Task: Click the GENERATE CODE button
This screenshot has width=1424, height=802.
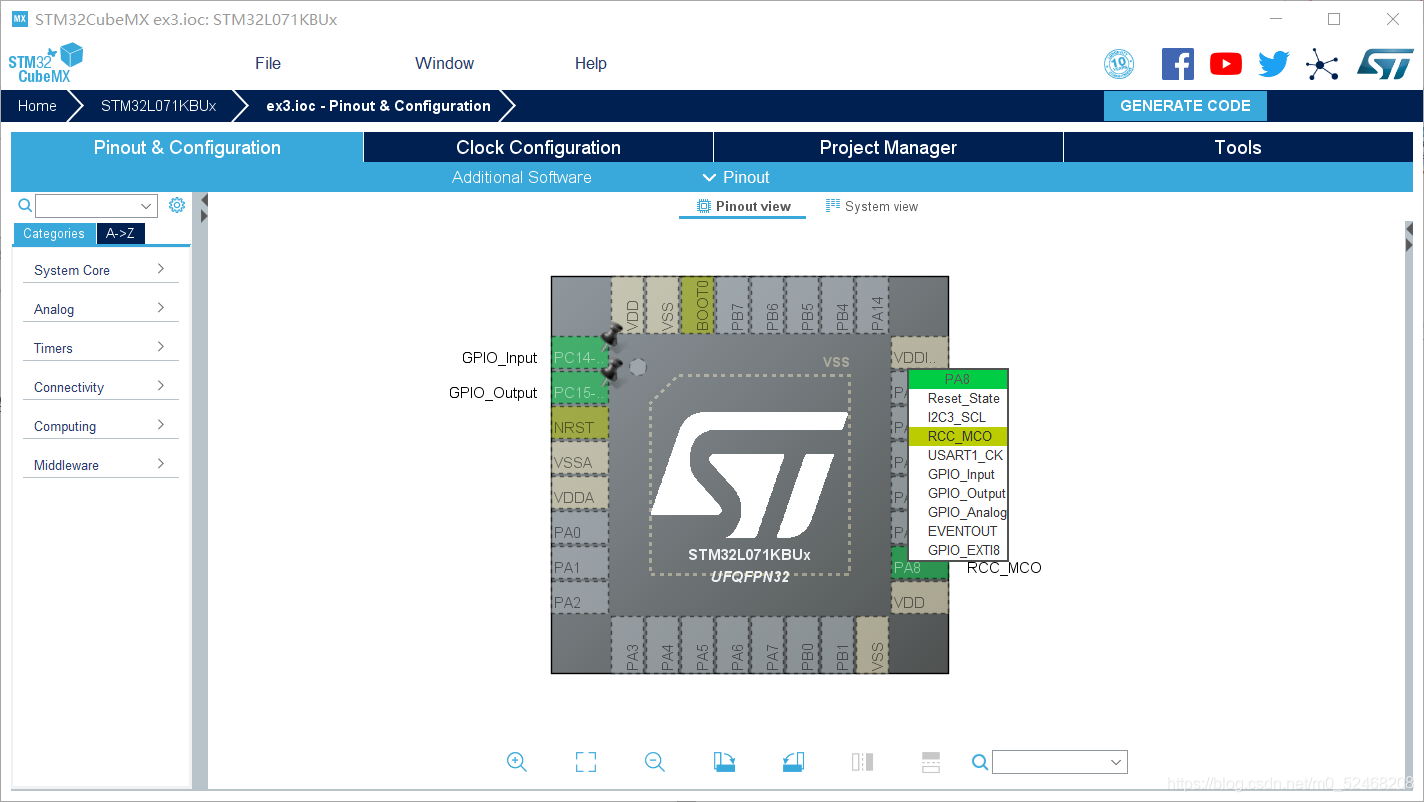Action: [x=1185, y=105]
